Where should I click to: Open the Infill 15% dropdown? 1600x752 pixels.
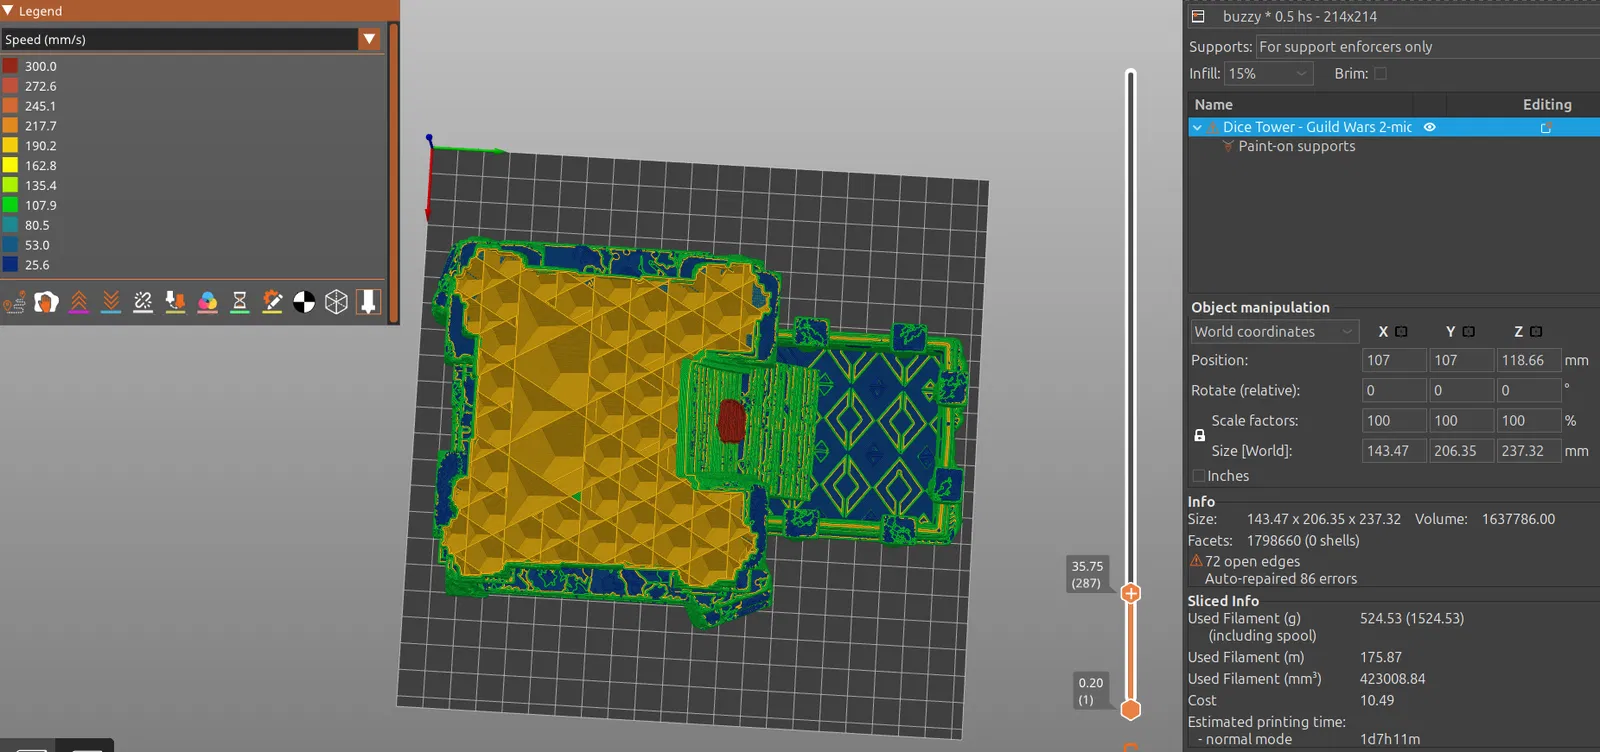pyautogui.click(x=1269, y=74)
